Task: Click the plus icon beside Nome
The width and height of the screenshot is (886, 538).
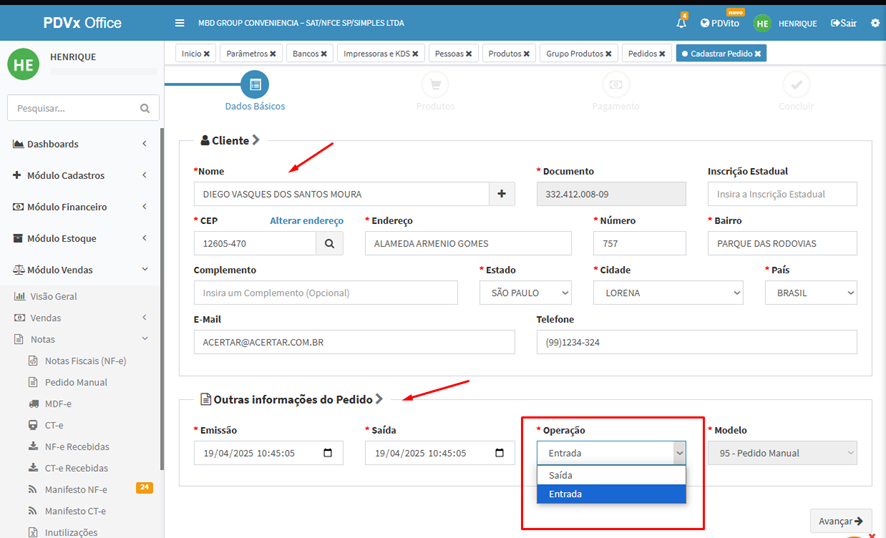Action: pyautogui.click(x=502, y=194)
